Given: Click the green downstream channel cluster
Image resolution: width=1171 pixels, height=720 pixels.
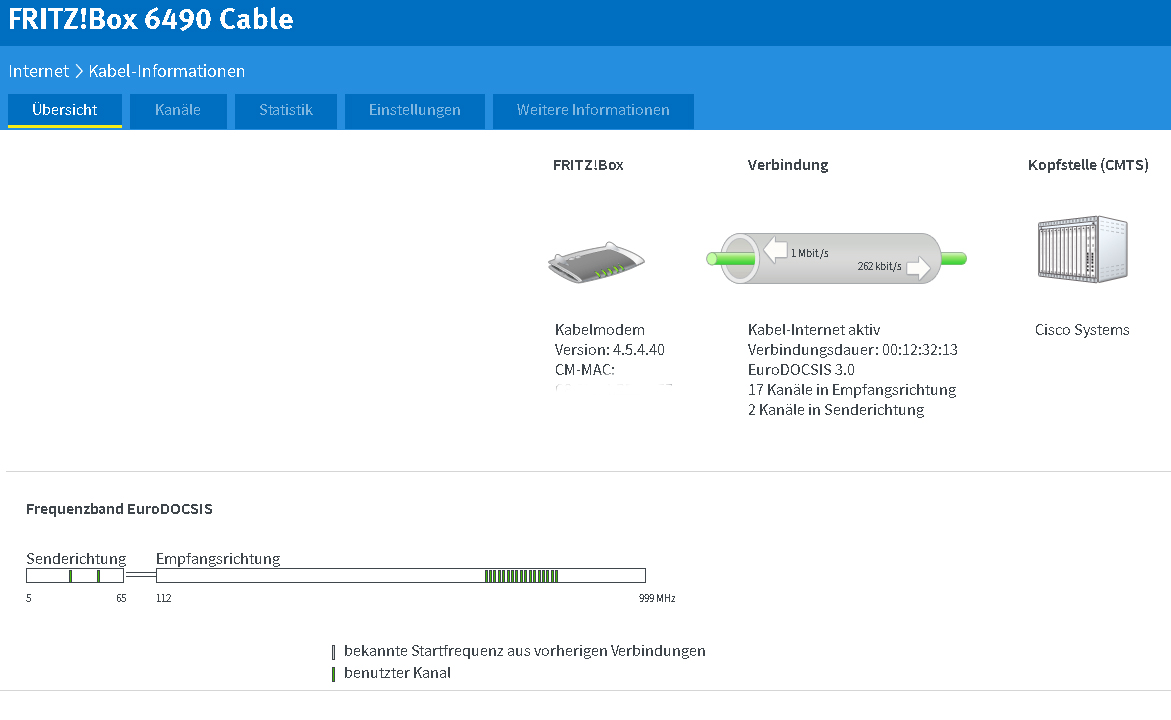Looking at the screenshot, I should 521,576.
